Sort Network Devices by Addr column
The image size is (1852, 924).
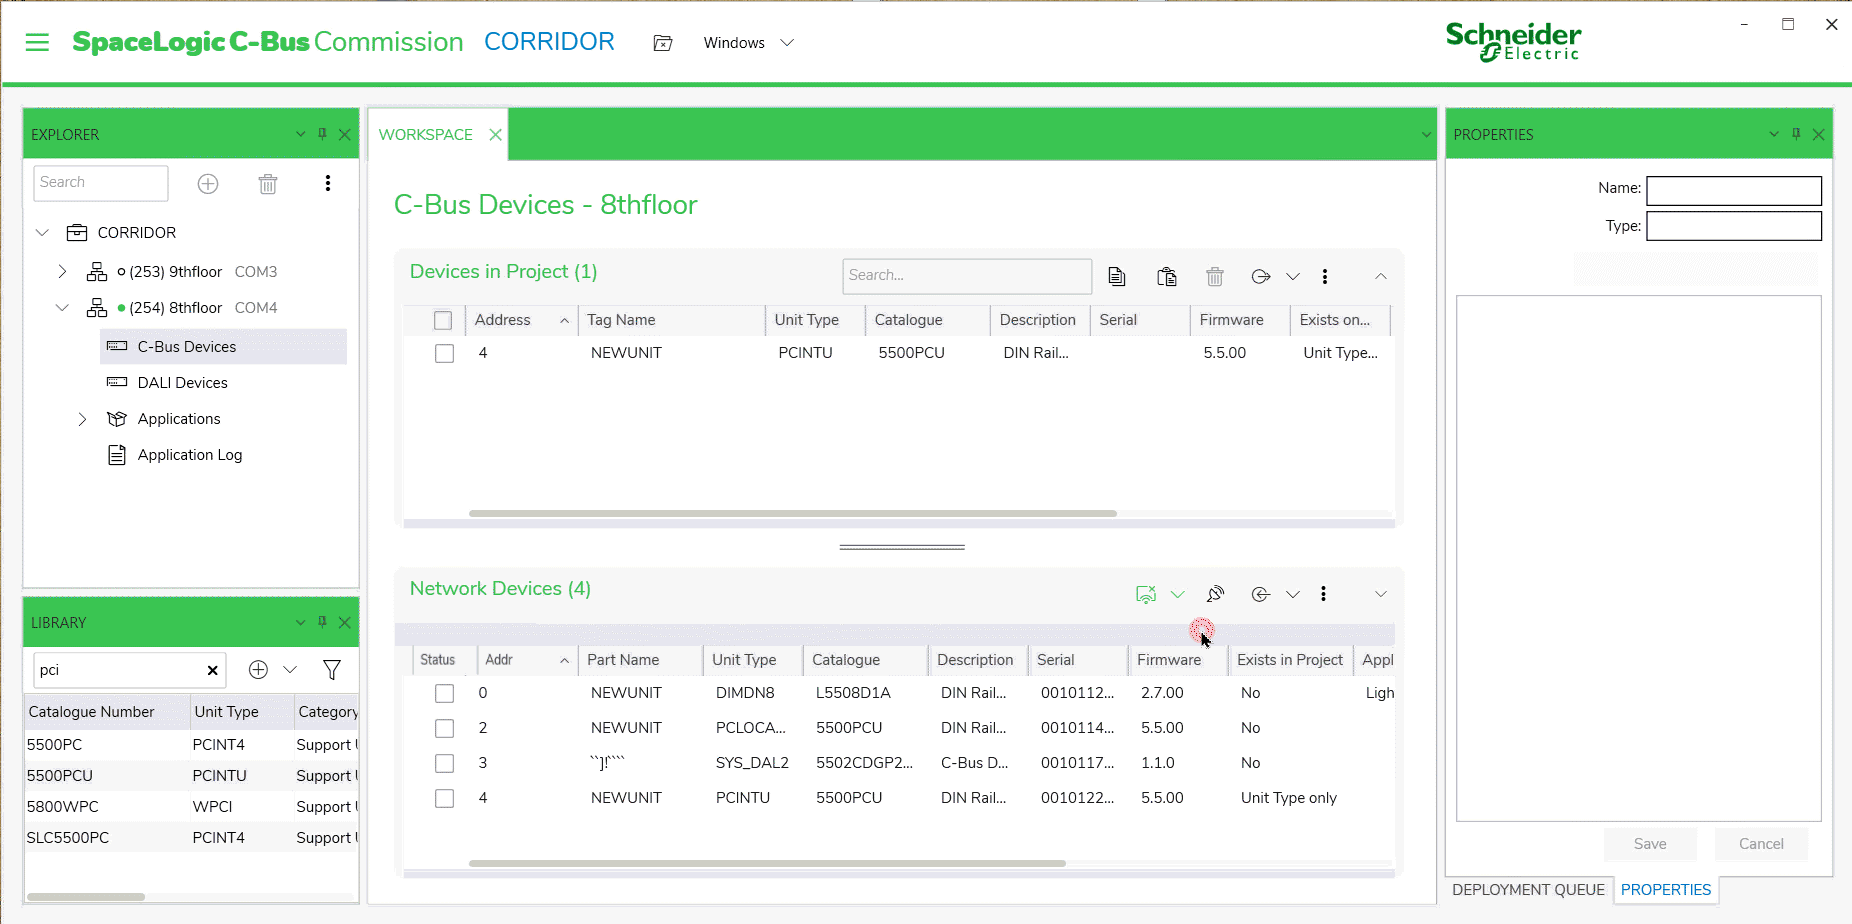point(527,660)
